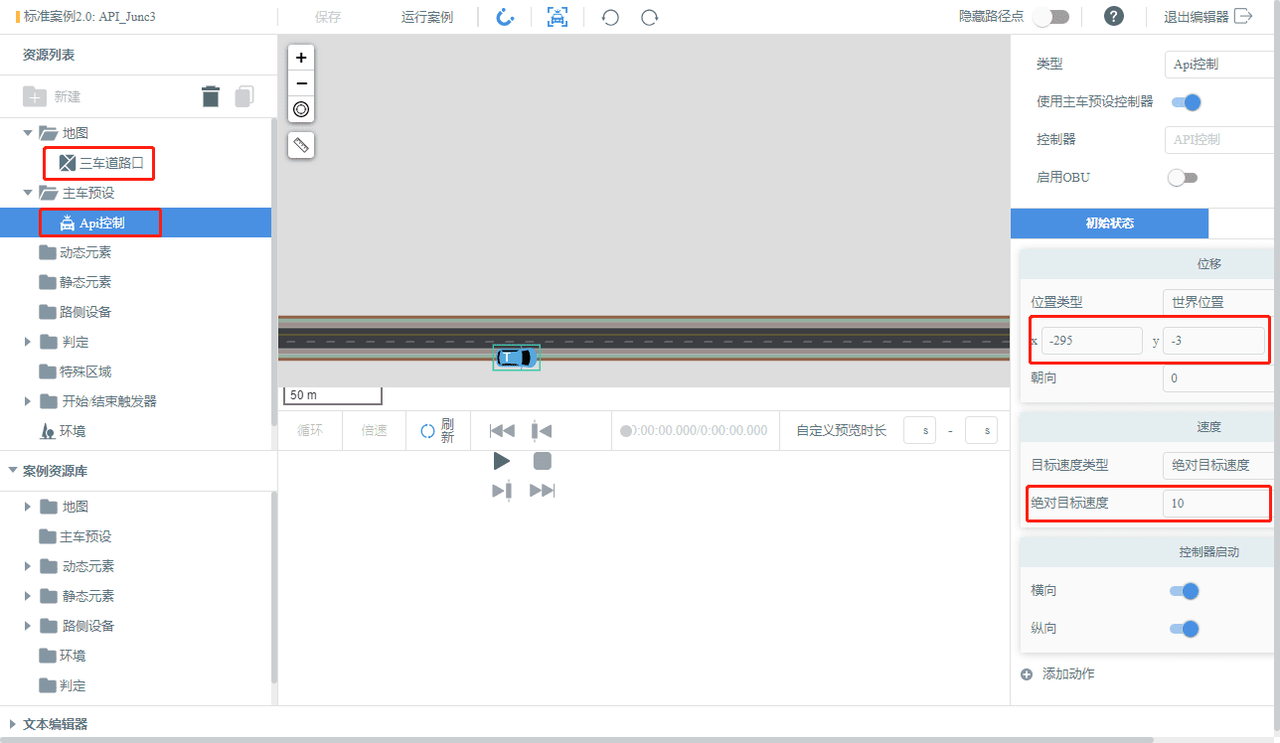
Task: Click the zoom out minus button on map
Action: click(x=301, y=83)
